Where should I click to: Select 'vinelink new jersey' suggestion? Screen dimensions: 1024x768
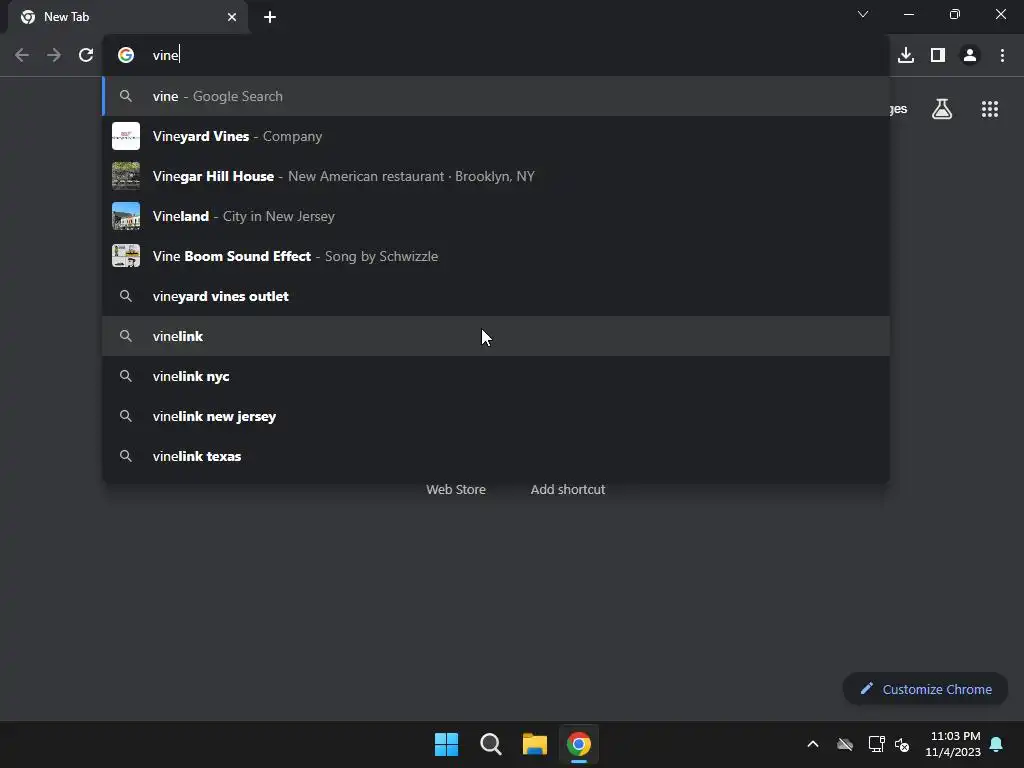tap(496, 416)
